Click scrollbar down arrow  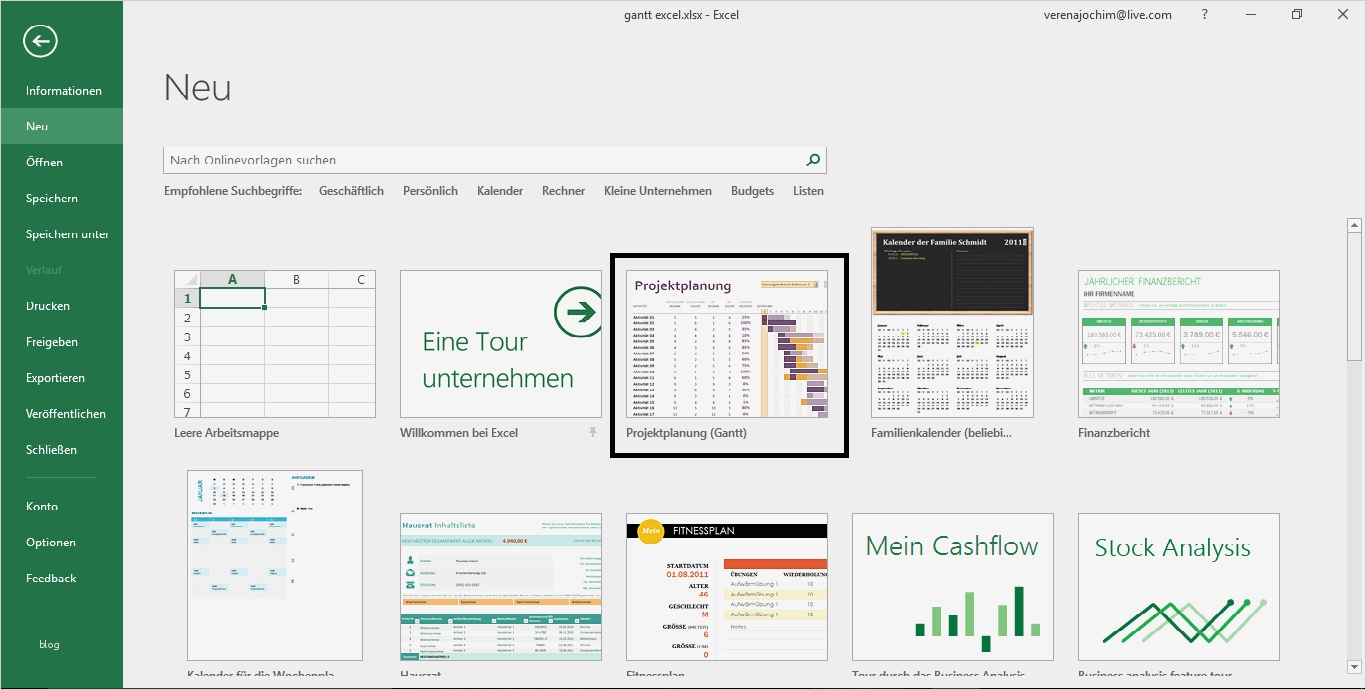(1355, 665)
